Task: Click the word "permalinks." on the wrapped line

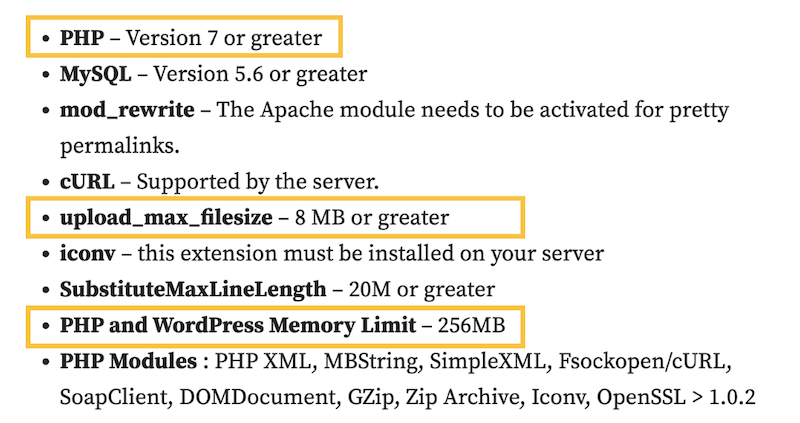Action: click(x=119, y=146)
